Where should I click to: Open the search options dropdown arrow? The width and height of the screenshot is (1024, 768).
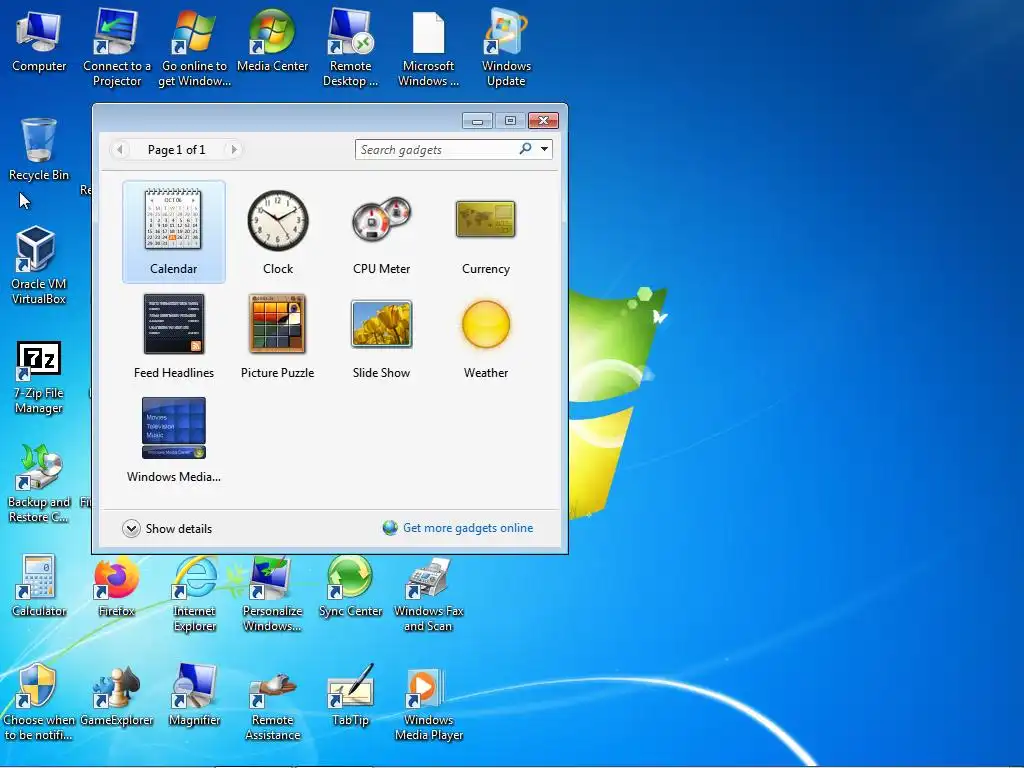[x=544, y=149]
